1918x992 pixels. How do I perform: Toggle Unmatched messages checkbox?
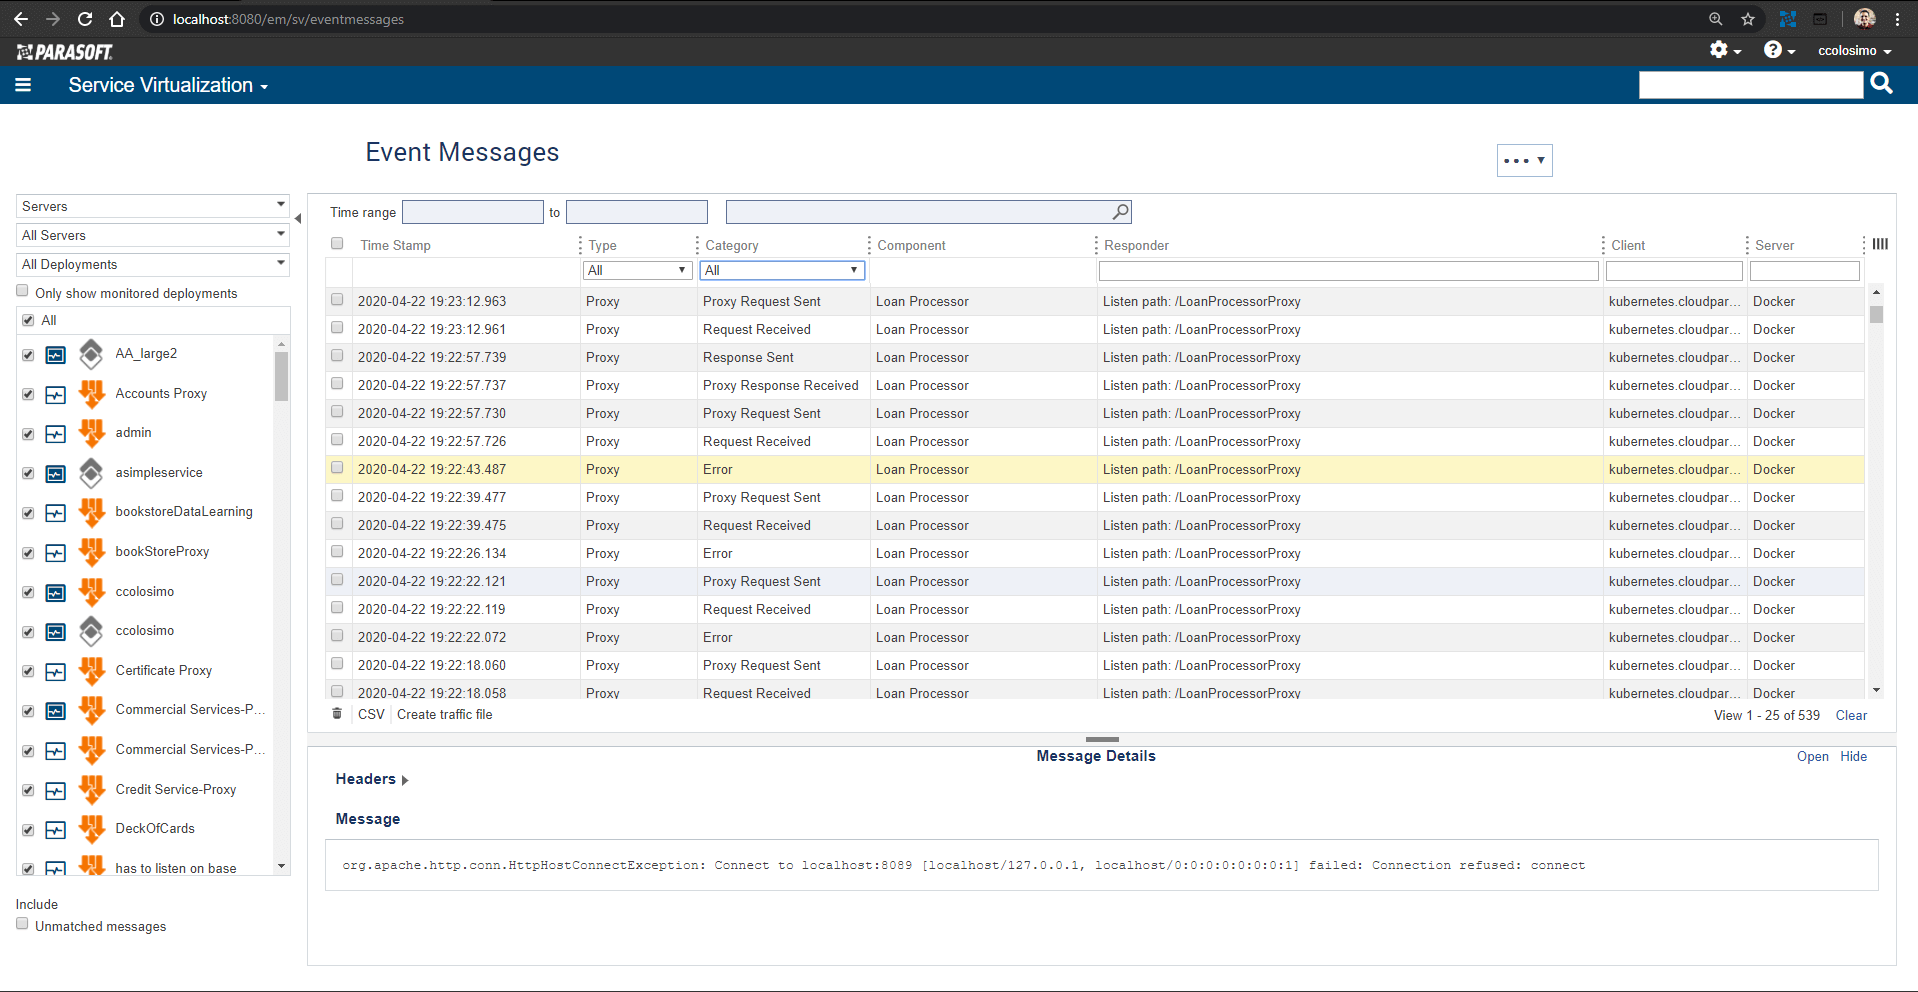[x=23, y=925]
